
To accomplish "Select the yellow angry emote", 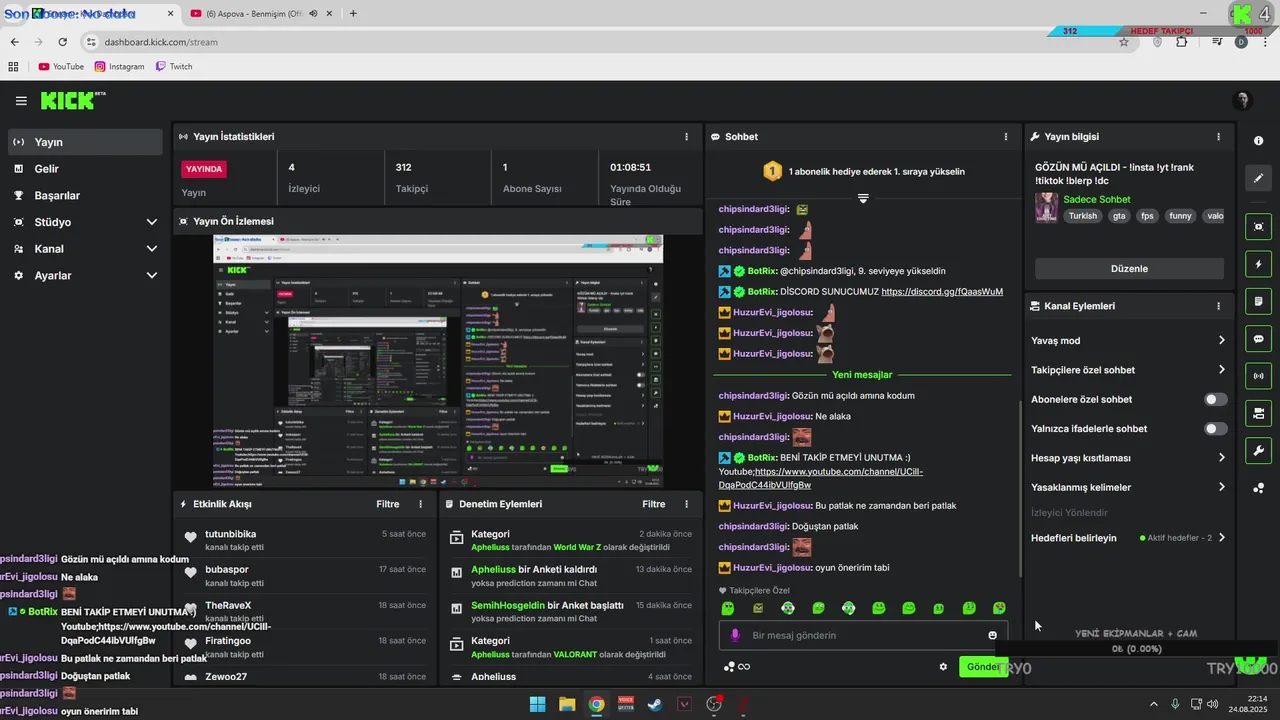I will [x=758, y=608].
